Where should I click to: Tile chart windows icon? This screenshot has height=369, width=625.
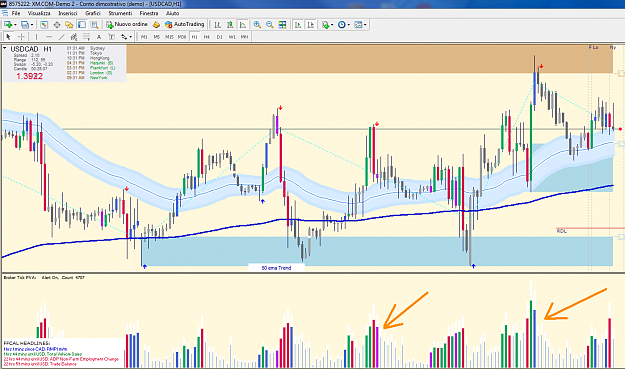[282, 25]
